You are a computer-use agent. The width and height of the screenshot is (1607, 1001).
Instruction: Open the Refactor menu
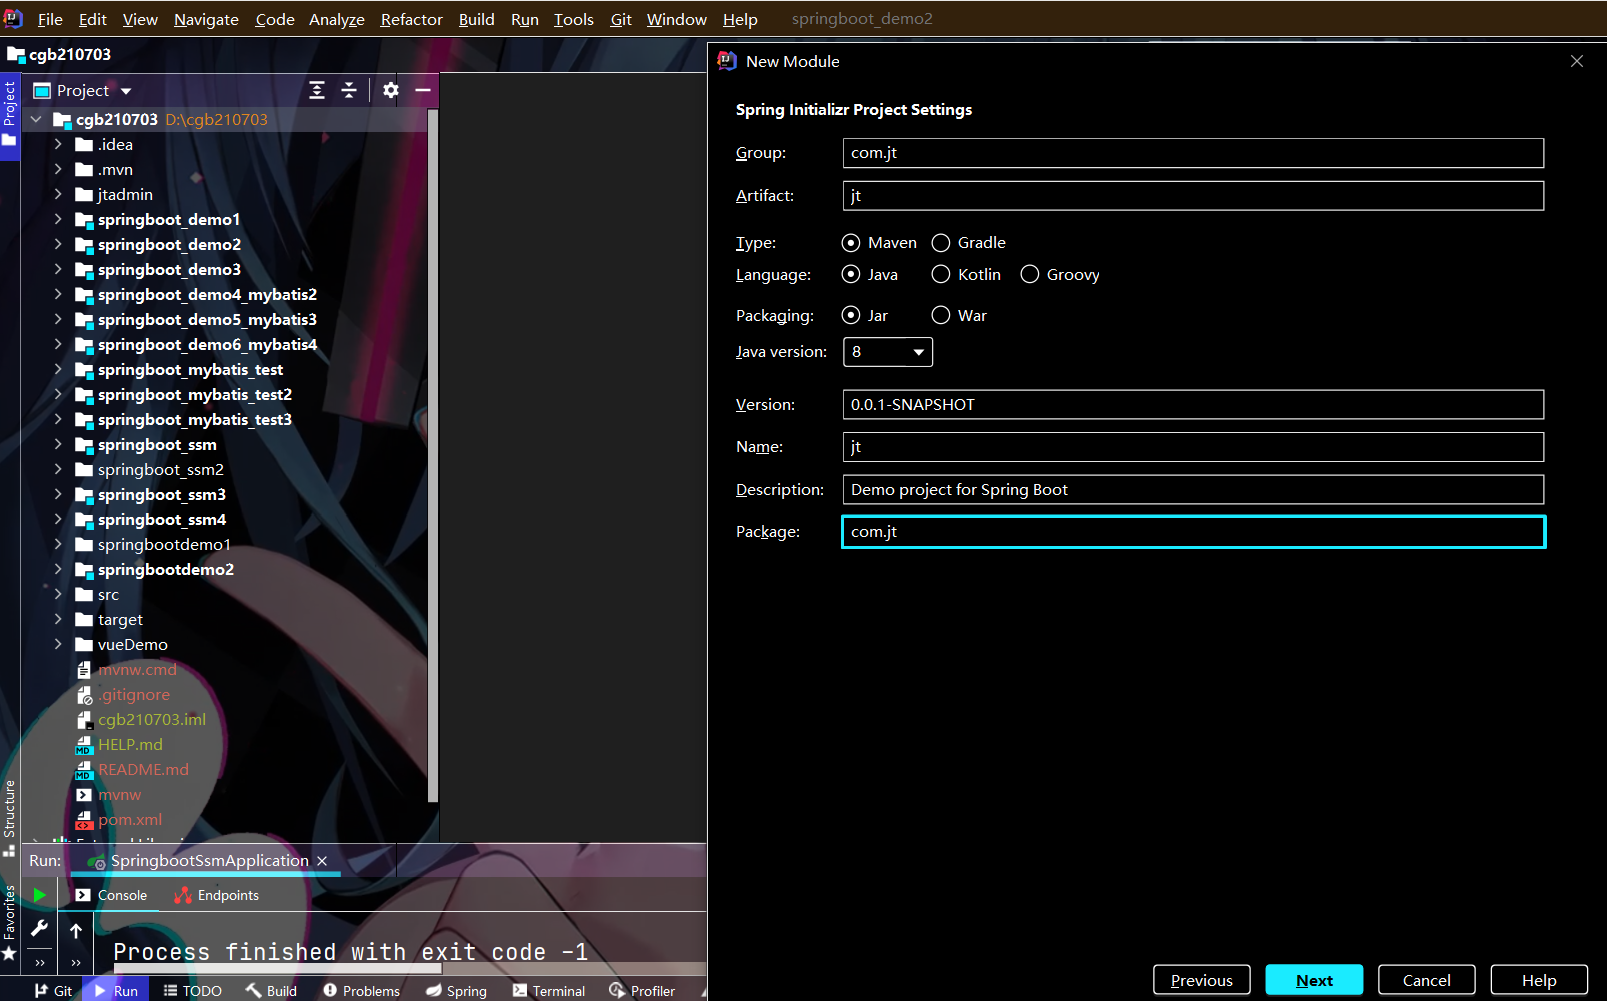(411, 19)
